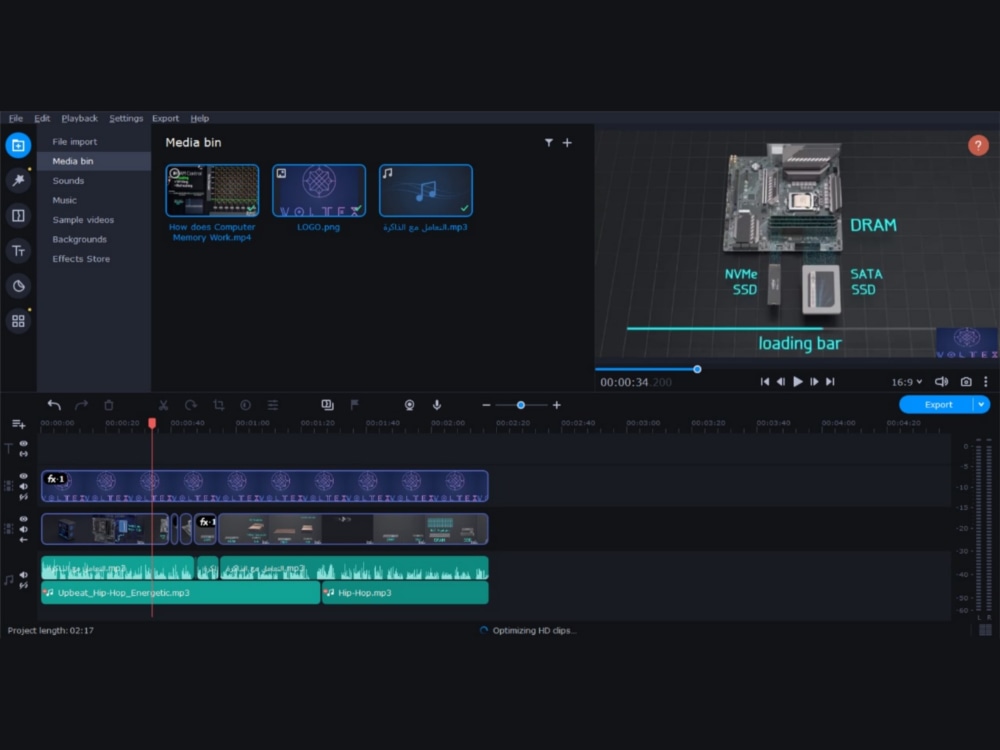Click the Add track icon

pos(18,424)
